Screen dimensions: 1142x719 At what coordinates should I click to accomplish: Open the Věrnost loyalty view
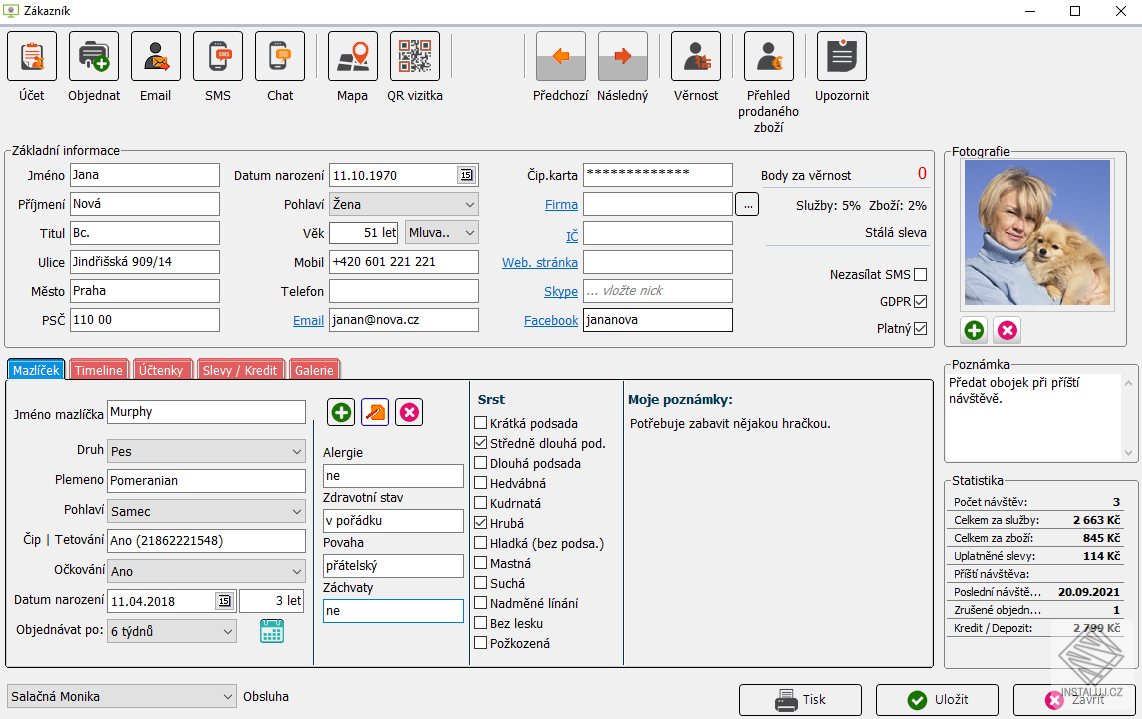tap(696, 65)
